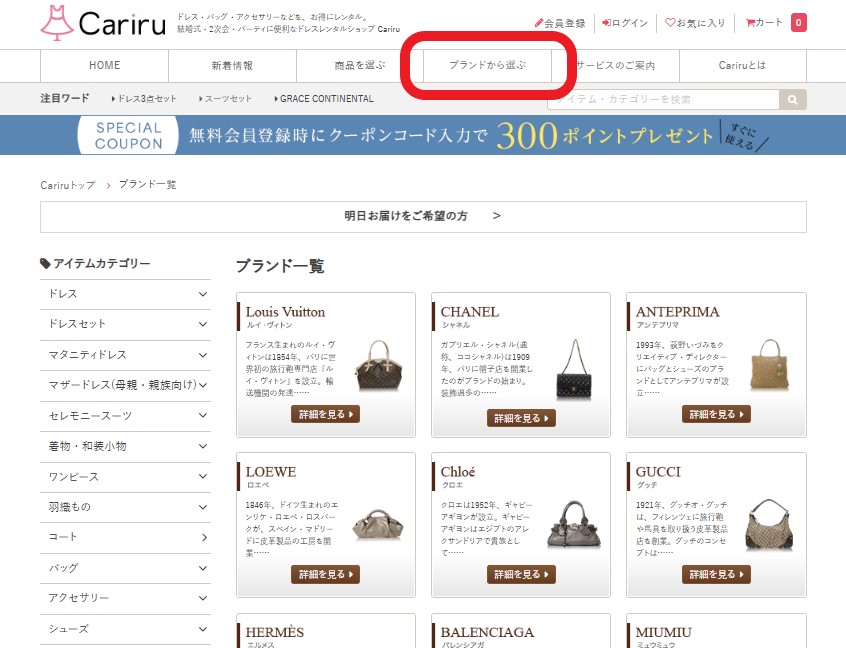Screen dimensions: 846x648
Task: Open favorites heart link
Action: [695, 23]
